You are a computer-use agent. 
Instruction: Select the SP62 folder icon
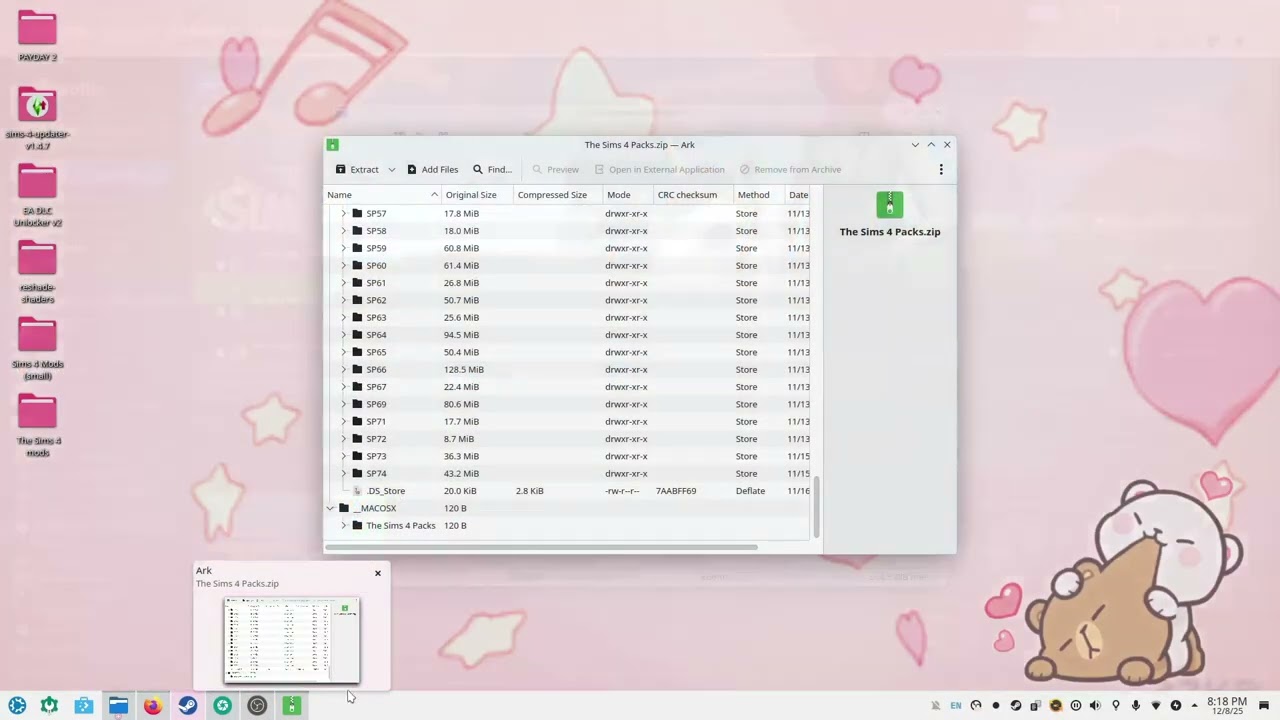357,300
